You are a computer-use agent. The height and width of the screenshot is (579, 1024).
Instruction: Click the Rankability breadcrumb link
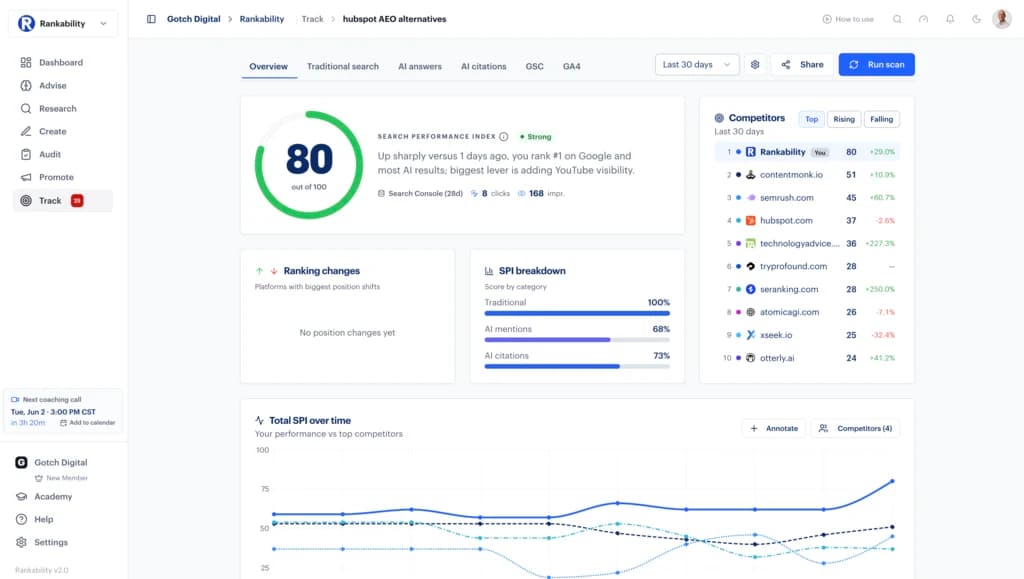[x=262, y=19]
